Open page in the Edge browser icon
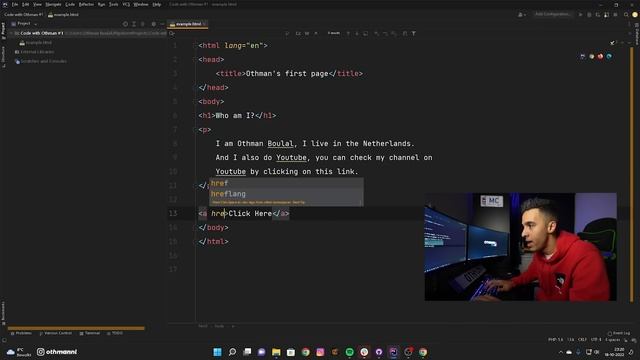The image size is (640, 360). [x=609, y=56]
